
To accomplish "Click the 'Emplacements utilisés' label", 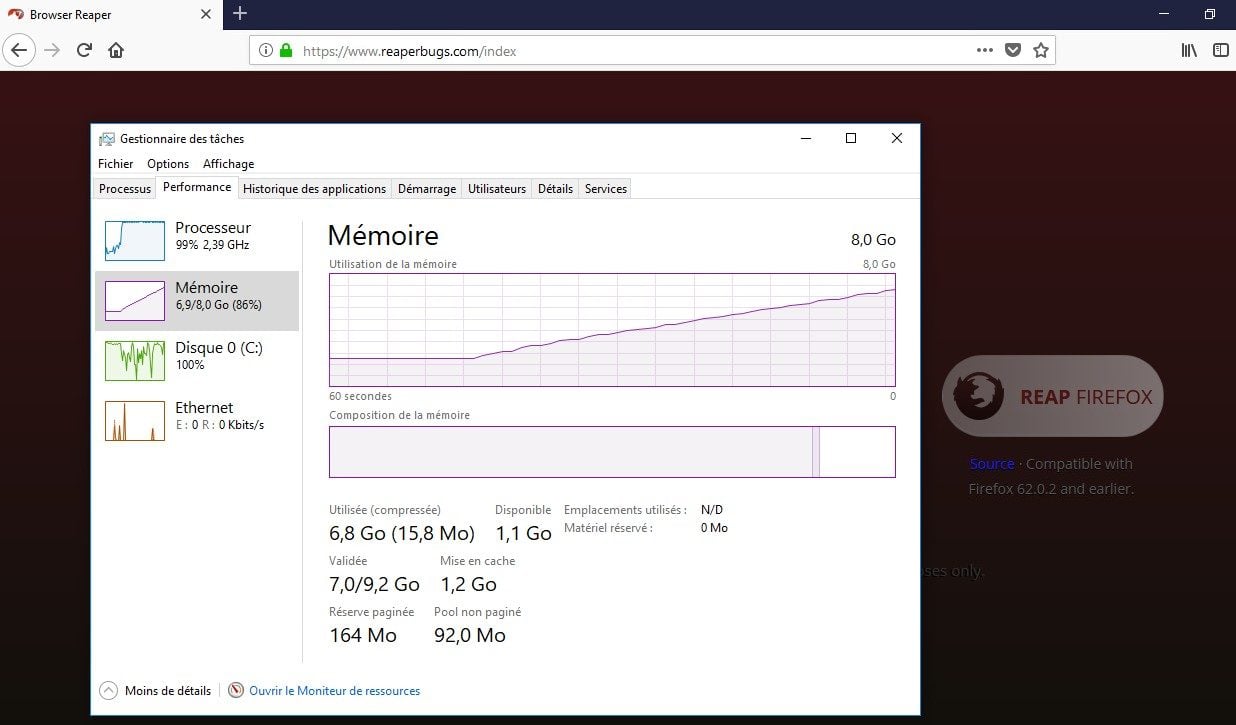I will click(625, 510).
